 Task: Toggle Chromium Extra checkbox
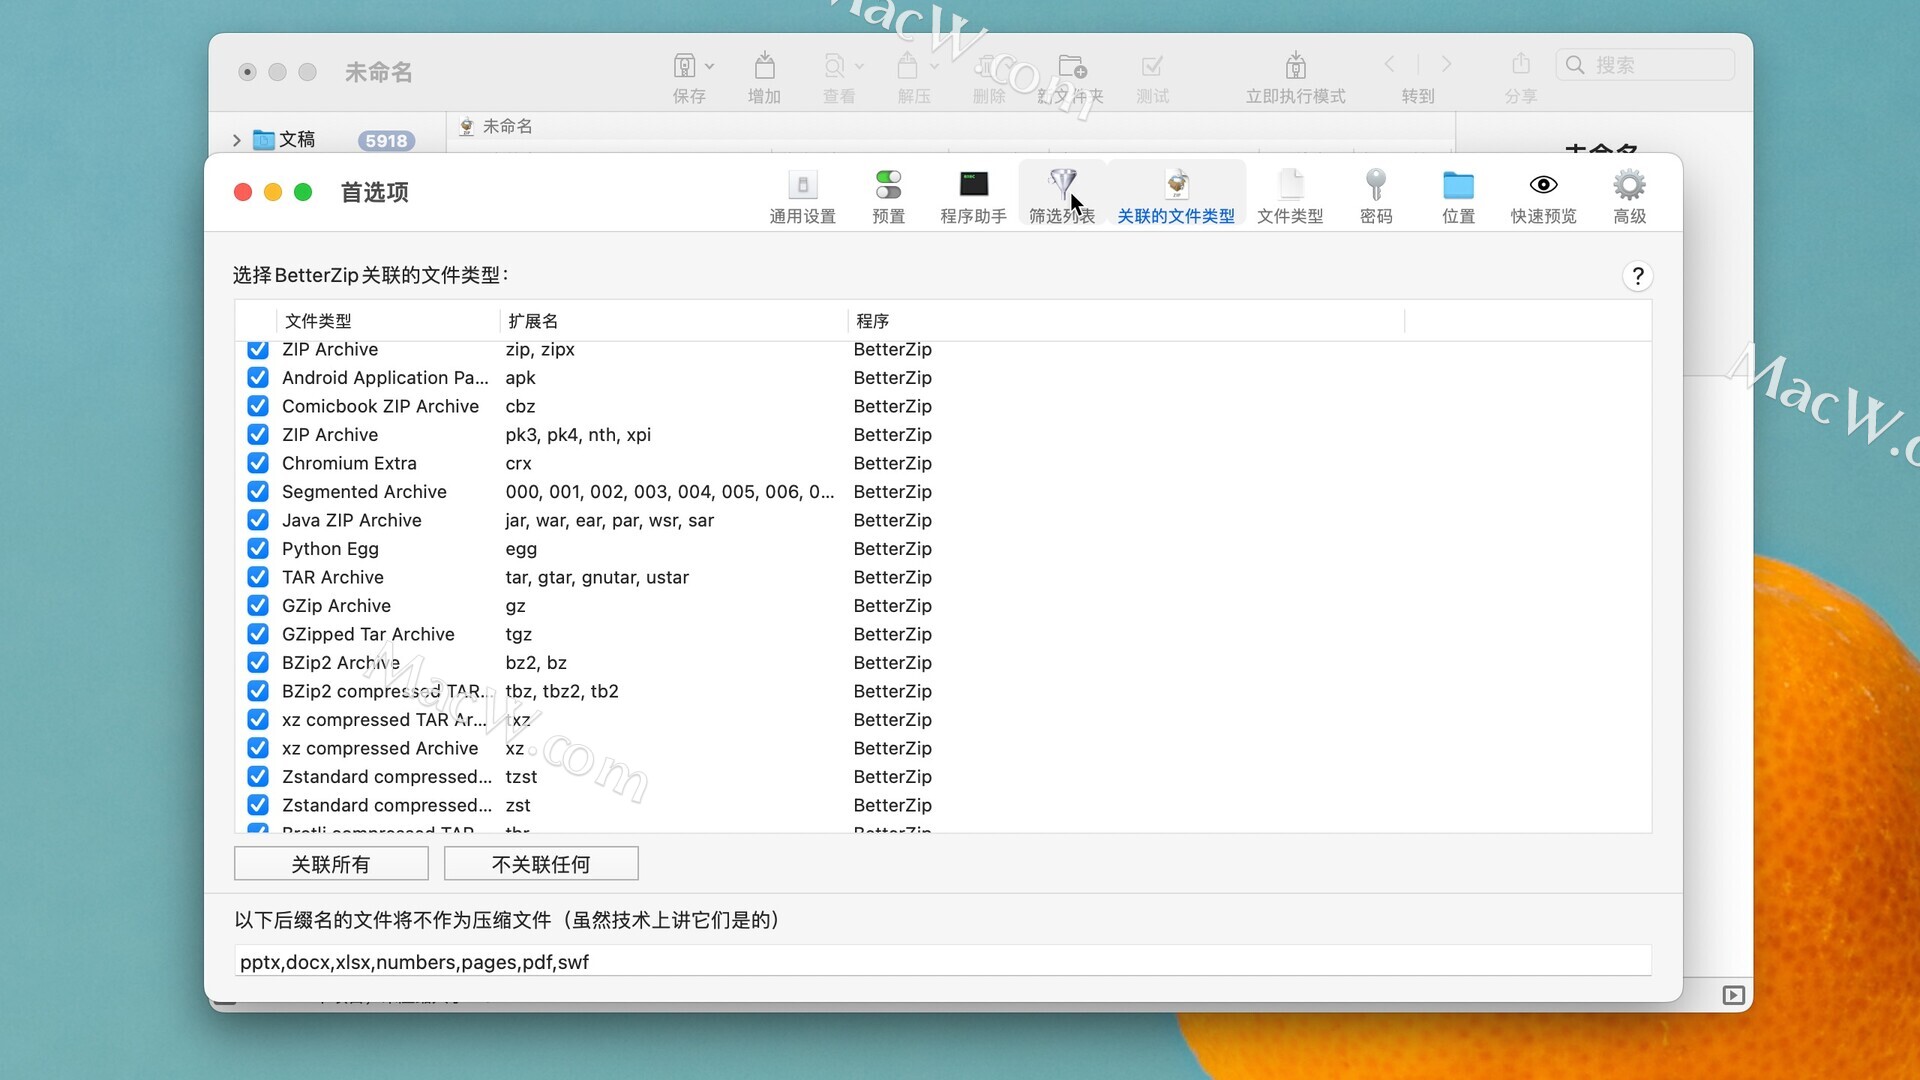click(258, 463)
